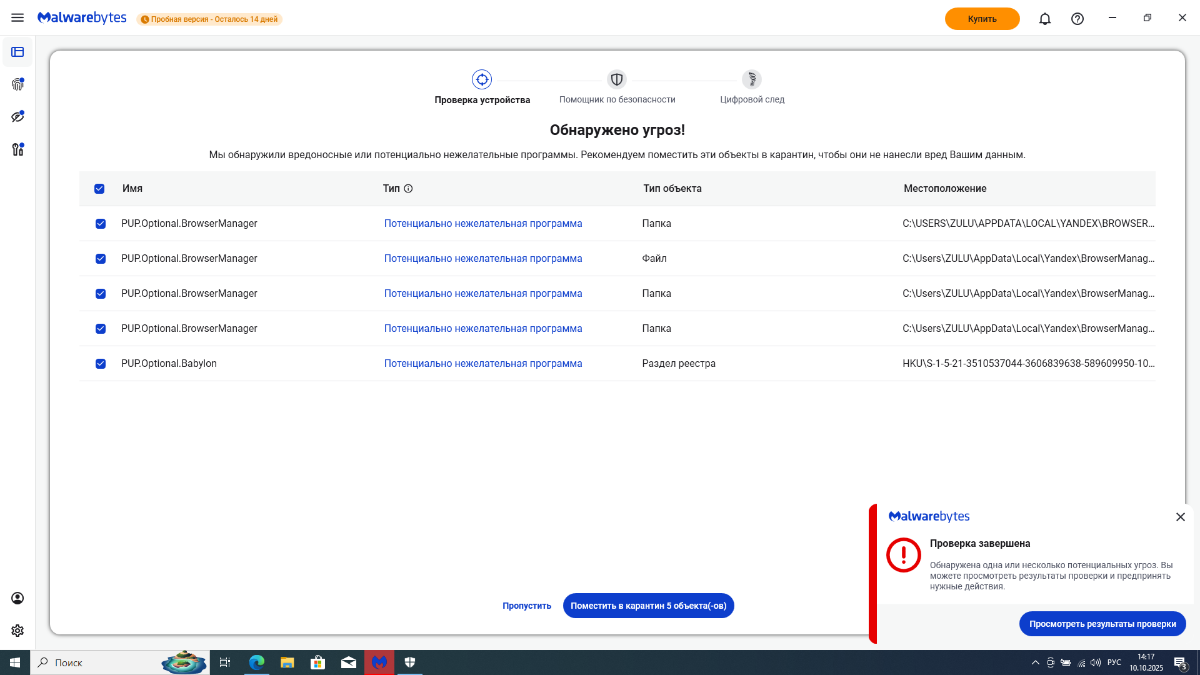
Task: Open the Action Center notifications icon
Action: coord(1180,662)
